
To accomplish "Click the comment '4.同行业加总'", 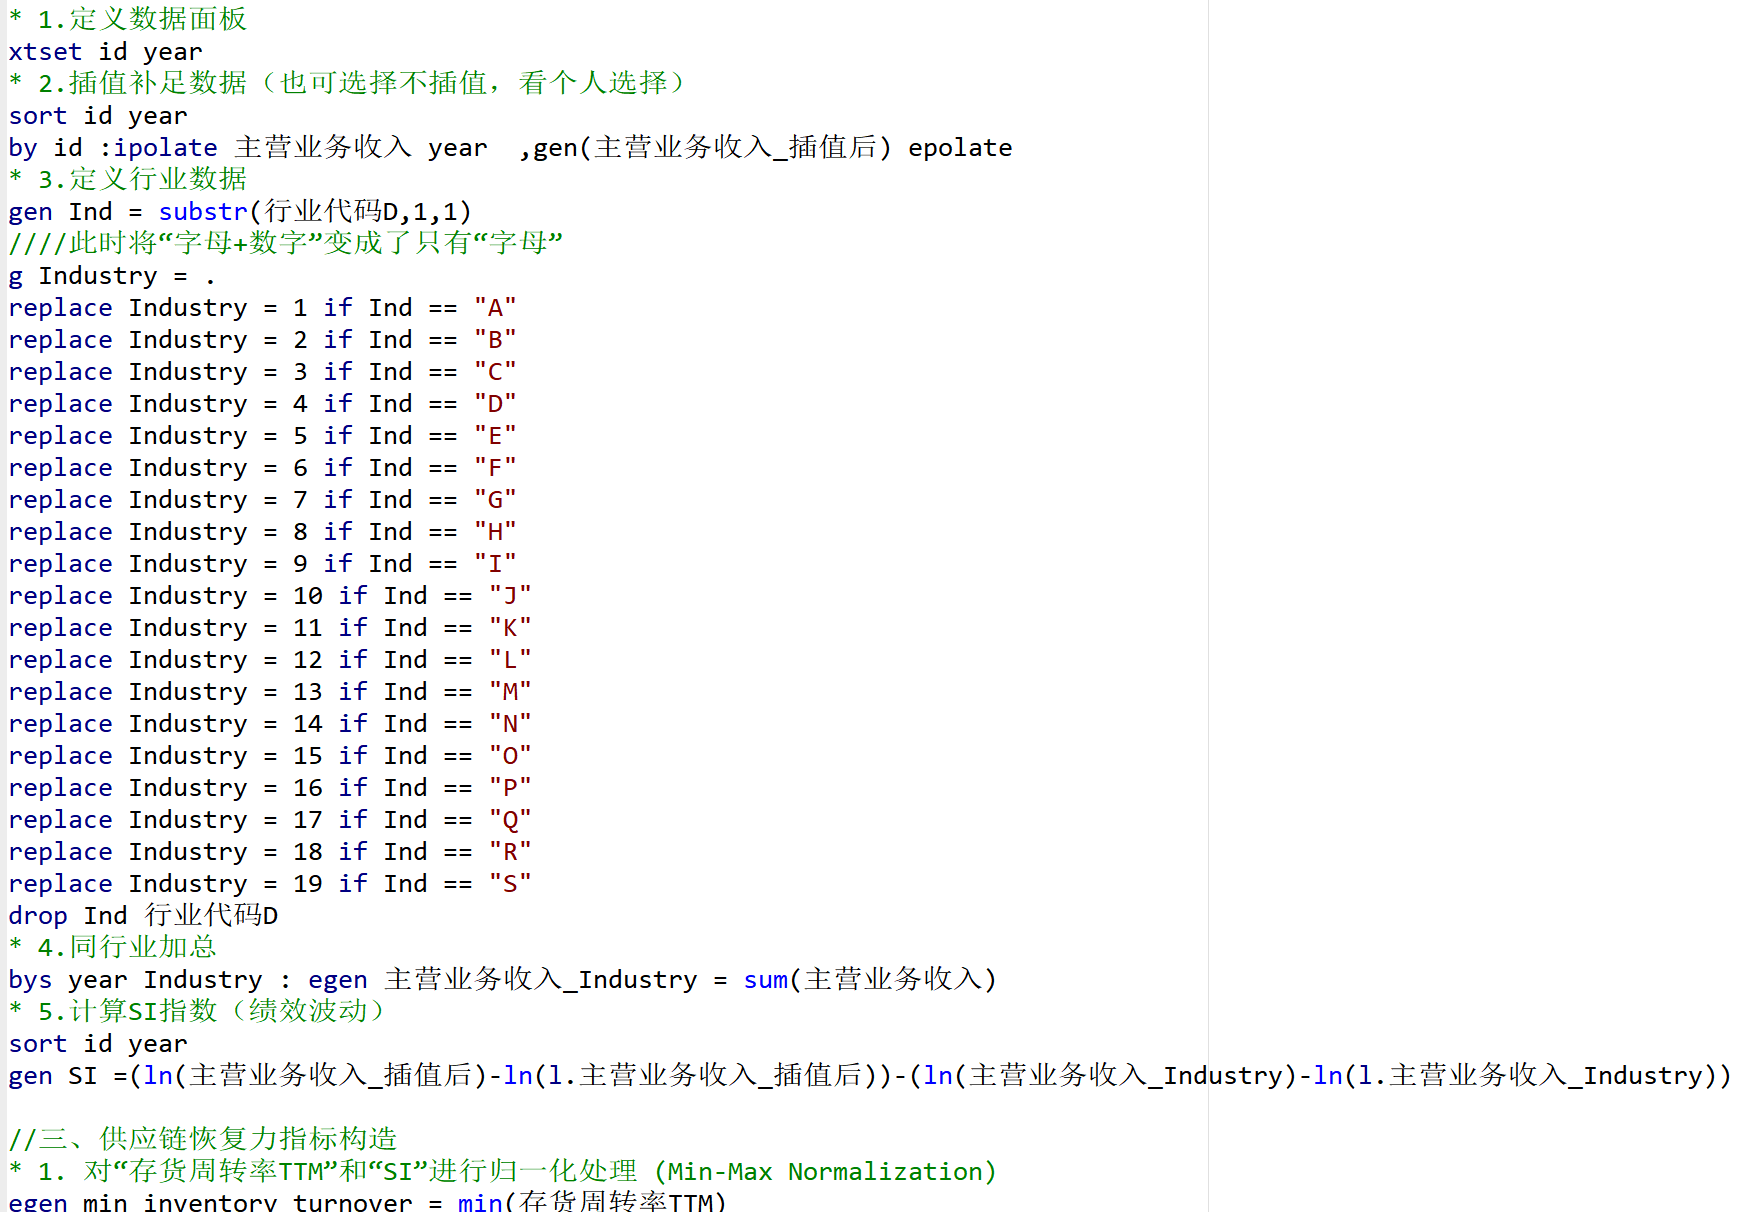I will coord(126,947).
